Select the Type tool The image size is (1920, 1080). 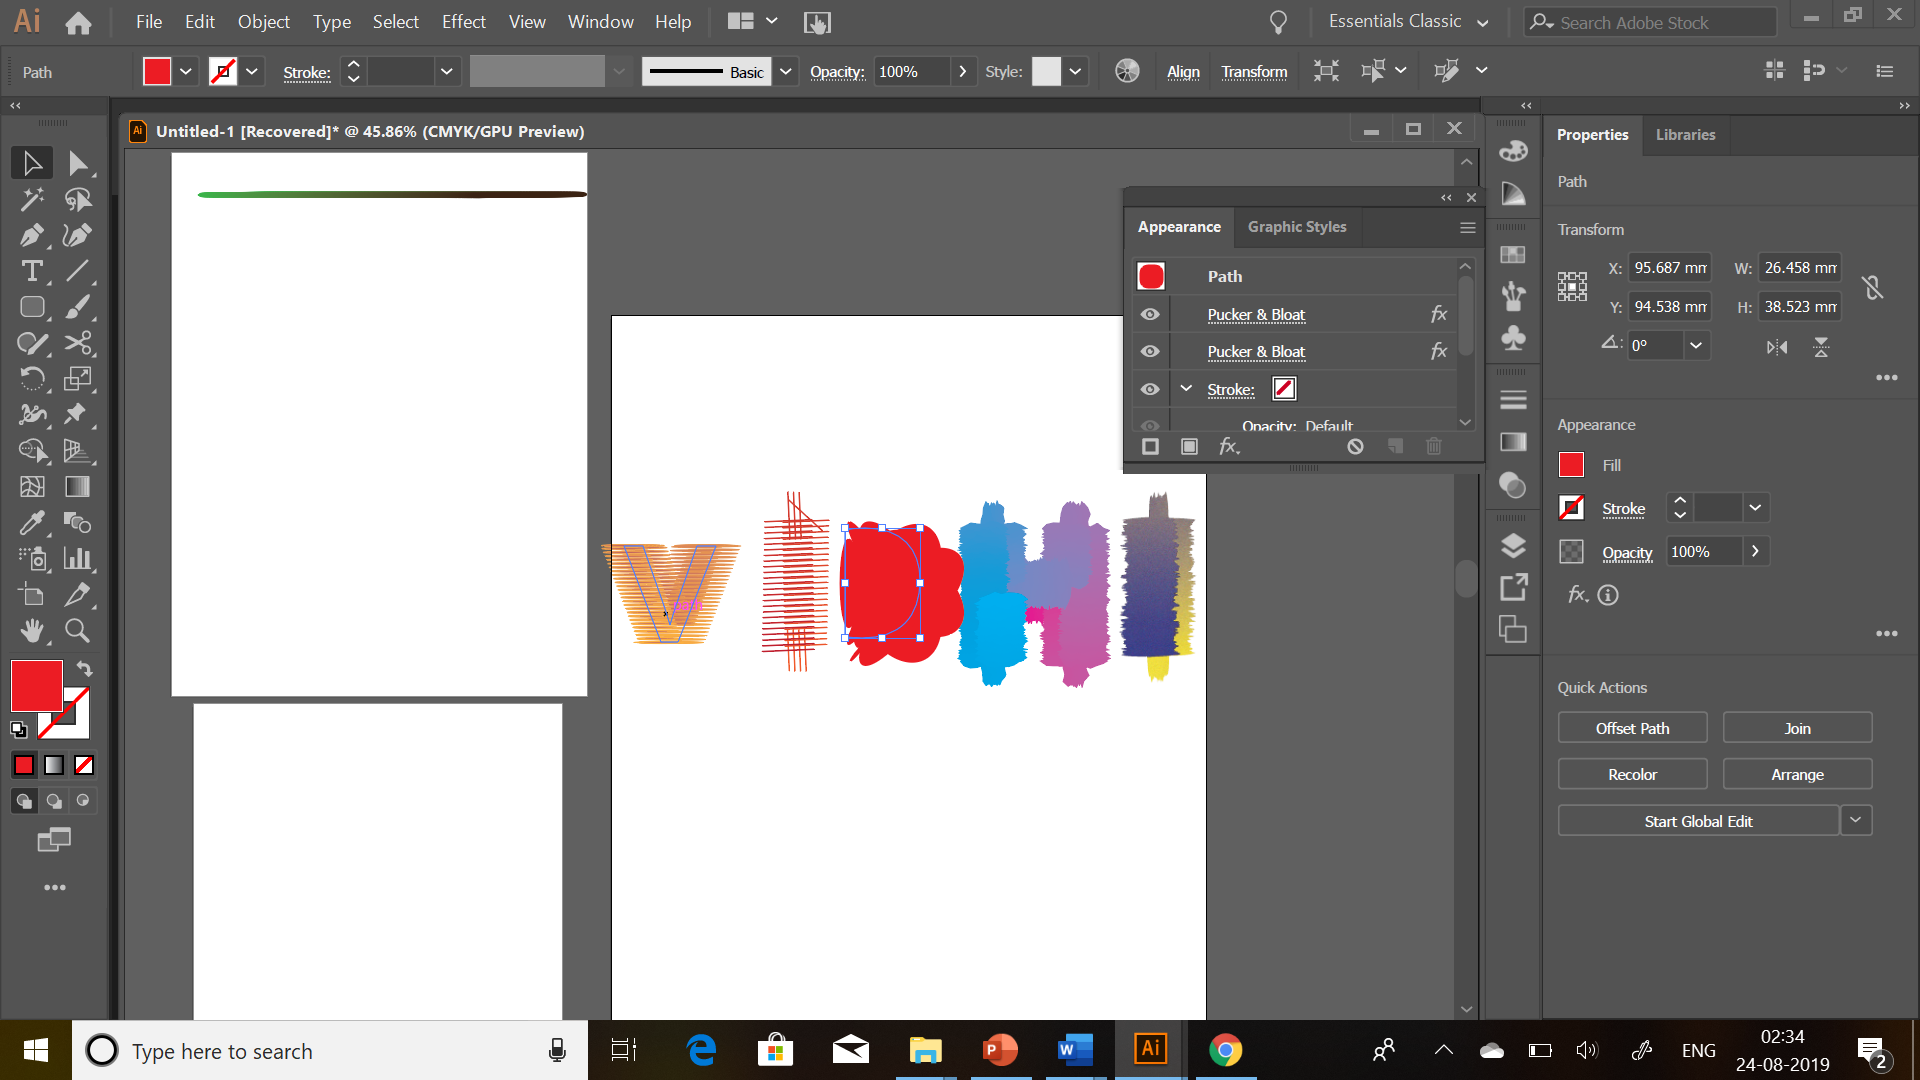(31, 271)
